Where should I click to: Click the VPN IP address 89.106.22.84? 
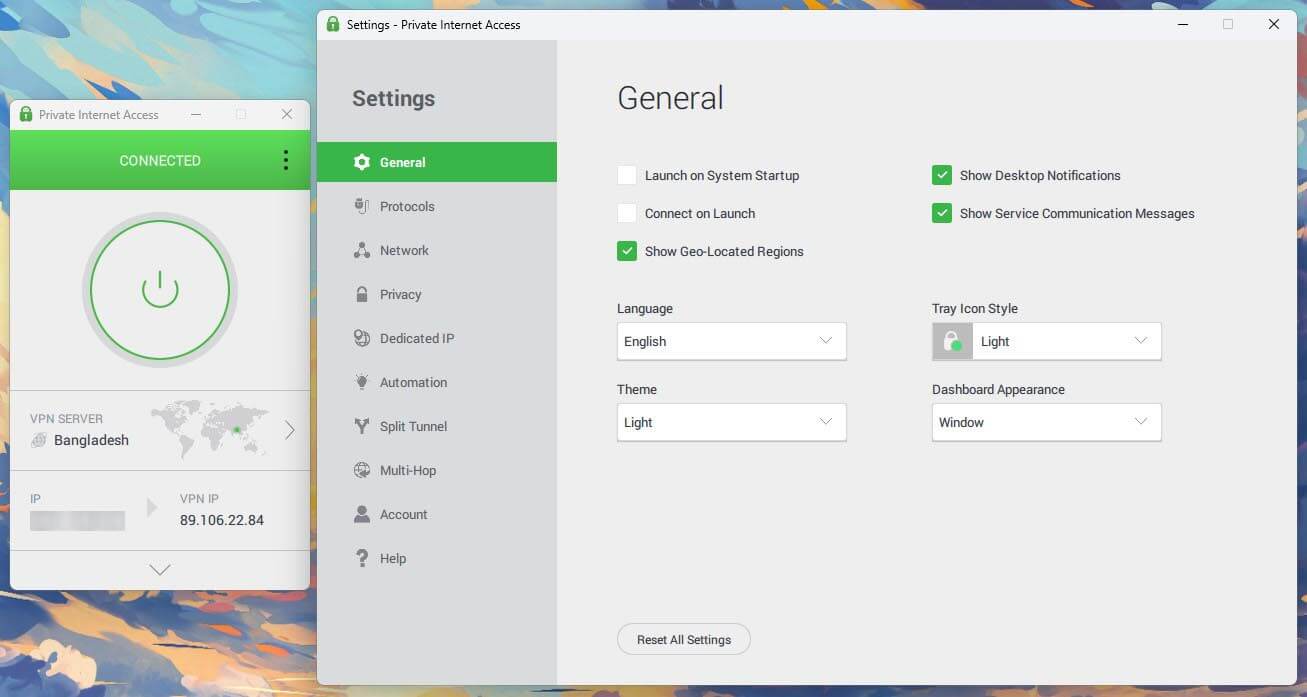coord(222,520)
